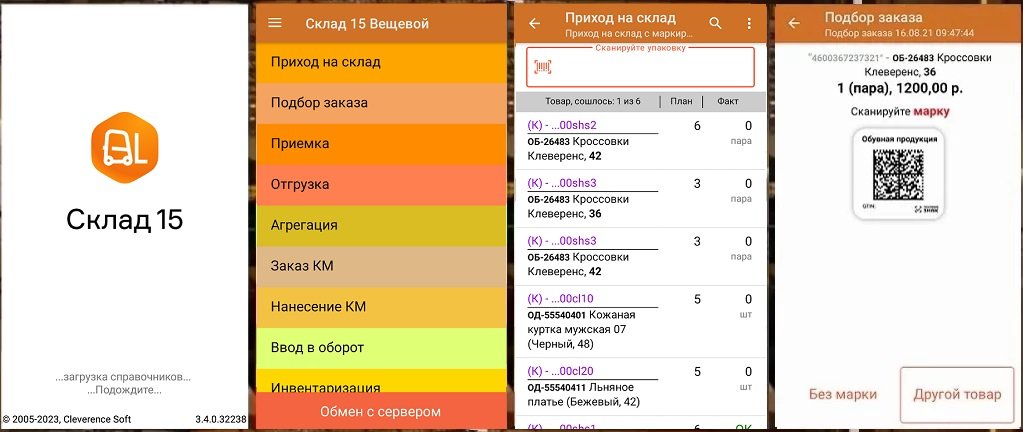Click the Сканируйте марку prompt

click(900, 112)
